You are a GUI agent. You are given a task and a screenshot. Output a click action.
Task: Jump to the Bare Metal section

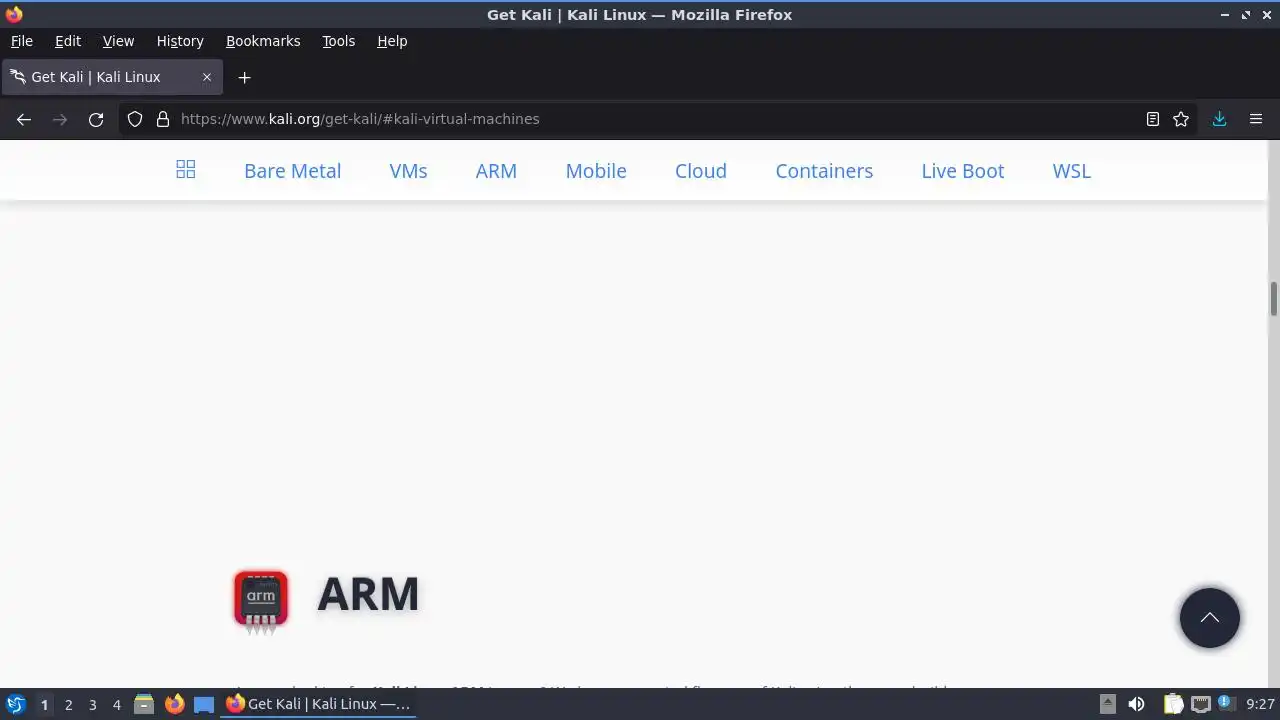[x=292, y=171]
